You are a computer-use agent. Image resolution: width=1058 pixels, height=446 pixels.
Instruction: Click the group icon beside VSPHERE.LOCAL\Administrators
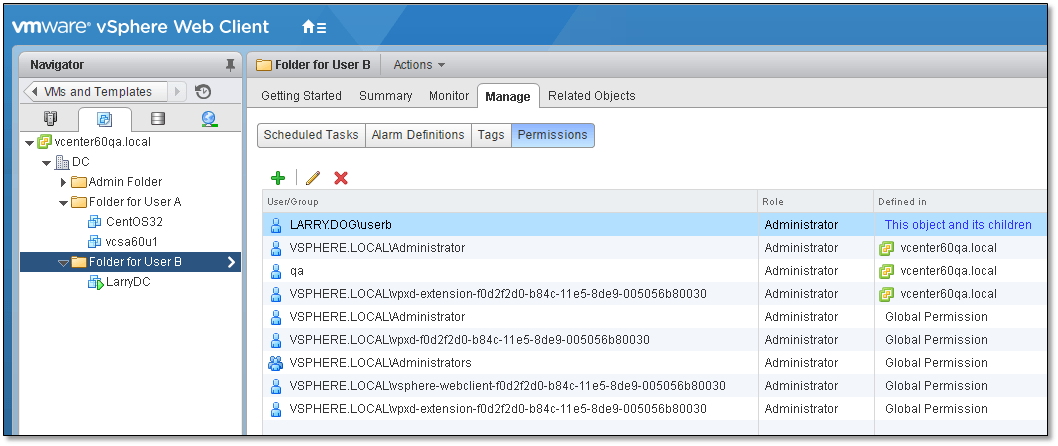(x=275, y=363)
